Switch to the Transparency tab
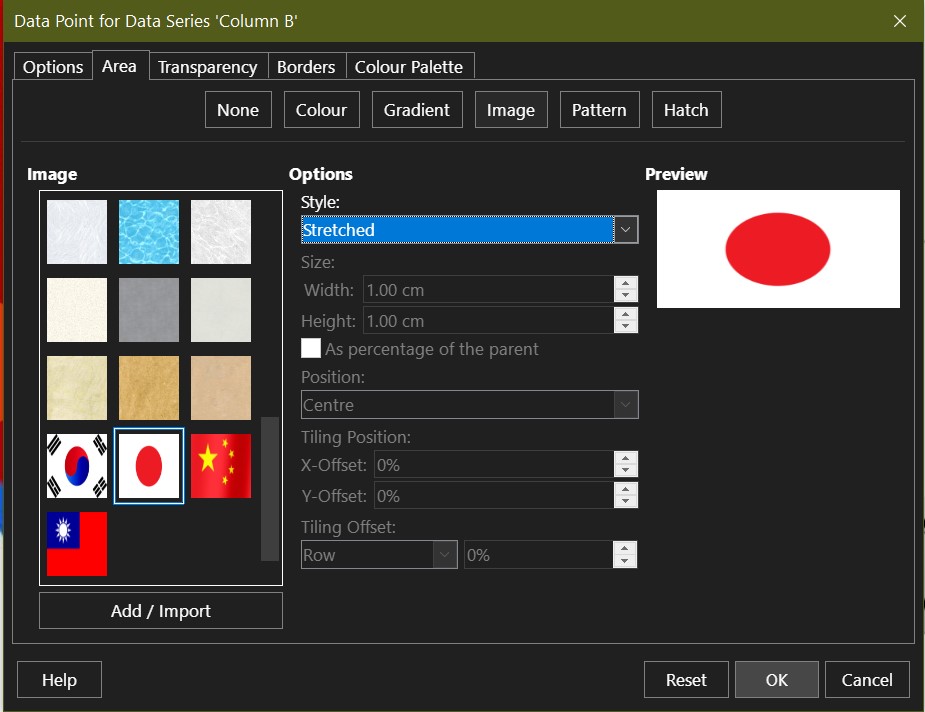 coord(207,67)
